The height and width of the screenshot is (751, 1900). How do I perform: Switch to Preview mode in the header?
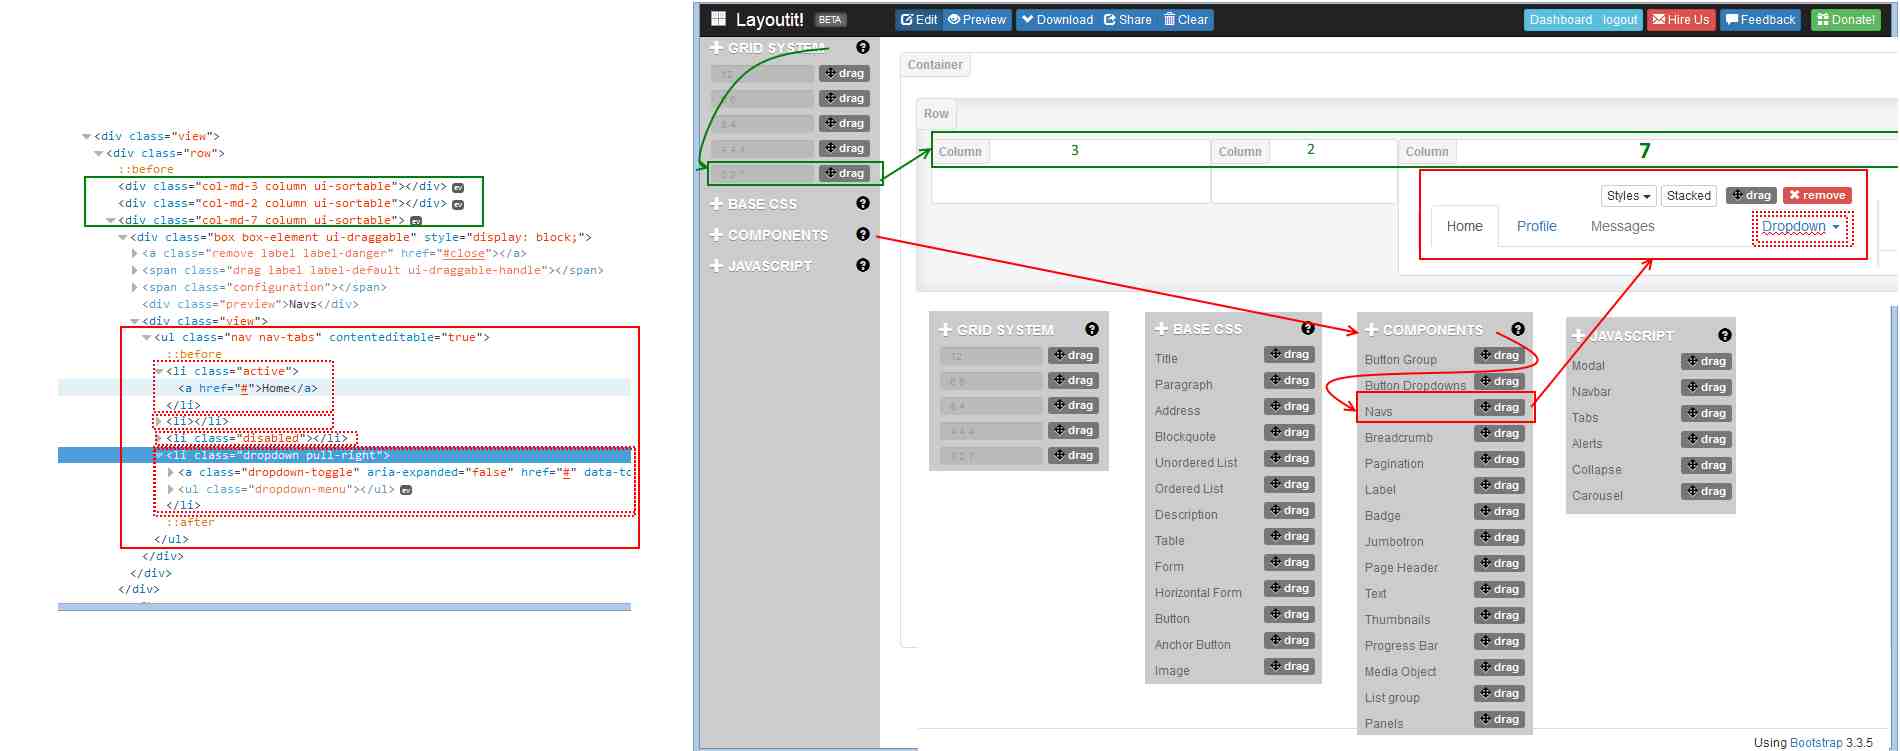point(977,20)
